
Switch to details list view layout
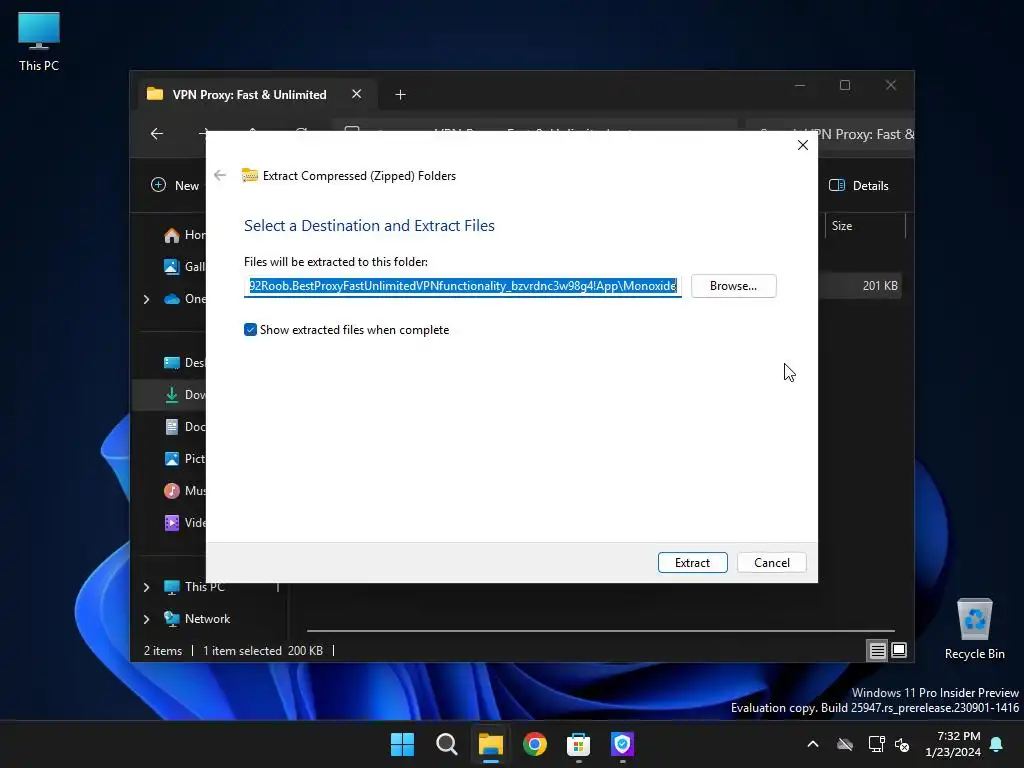click(x=877, y=650)
